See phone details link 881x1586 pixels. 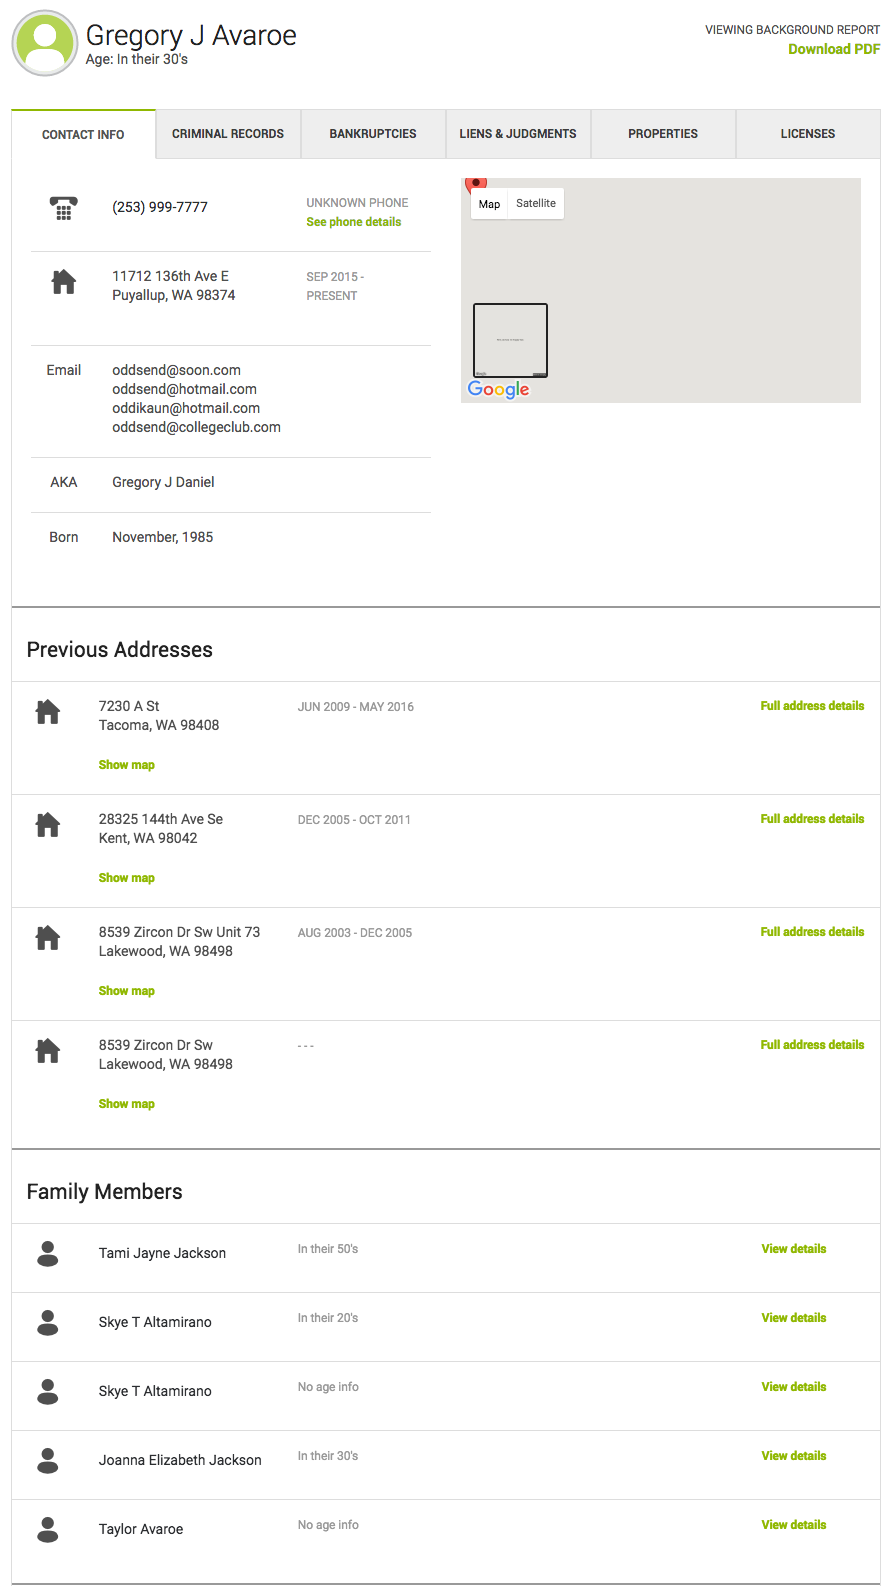coord(354,222)
